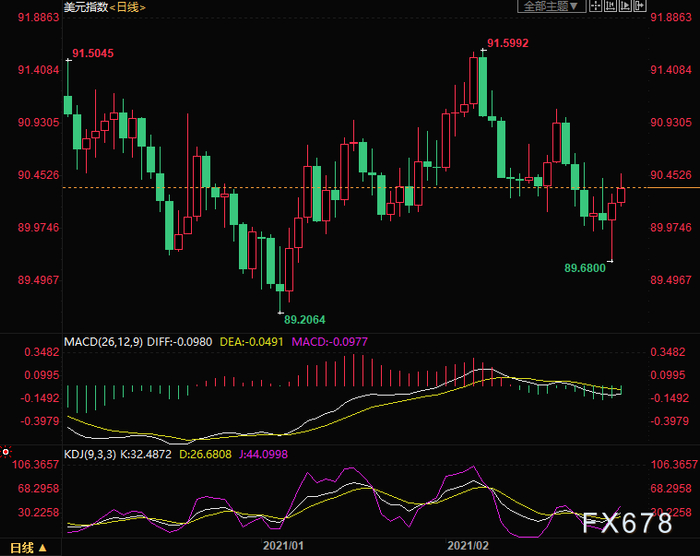Click the right axis 89.4967 label

pyautogui.click(x=671, y=280)
